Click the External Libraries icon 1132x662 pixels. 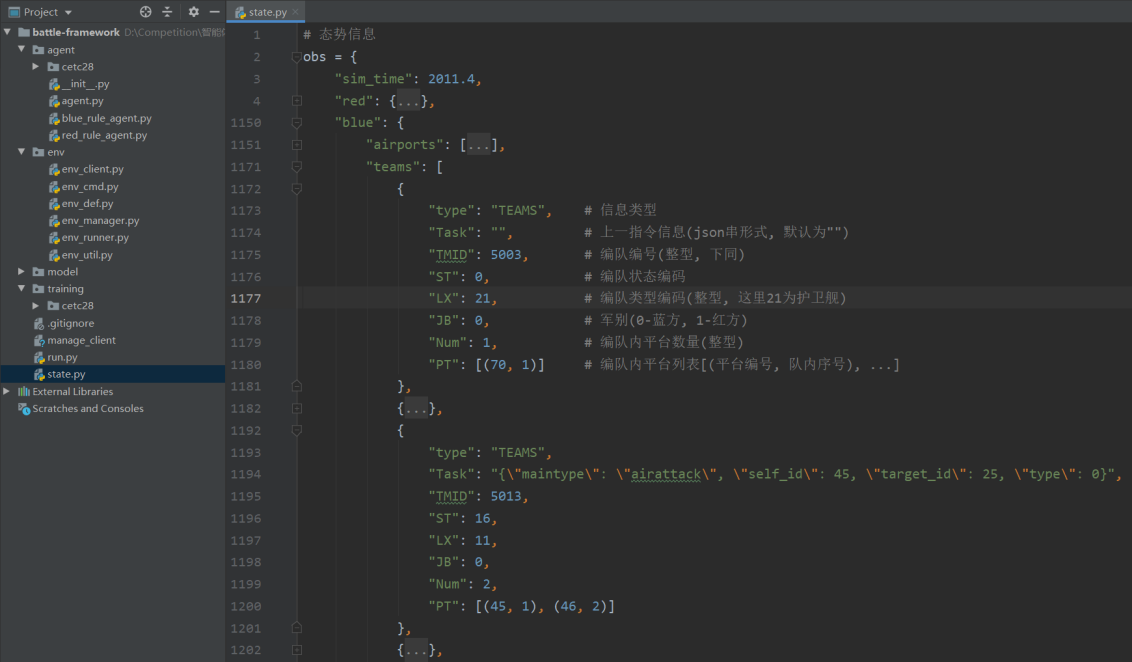24,391
